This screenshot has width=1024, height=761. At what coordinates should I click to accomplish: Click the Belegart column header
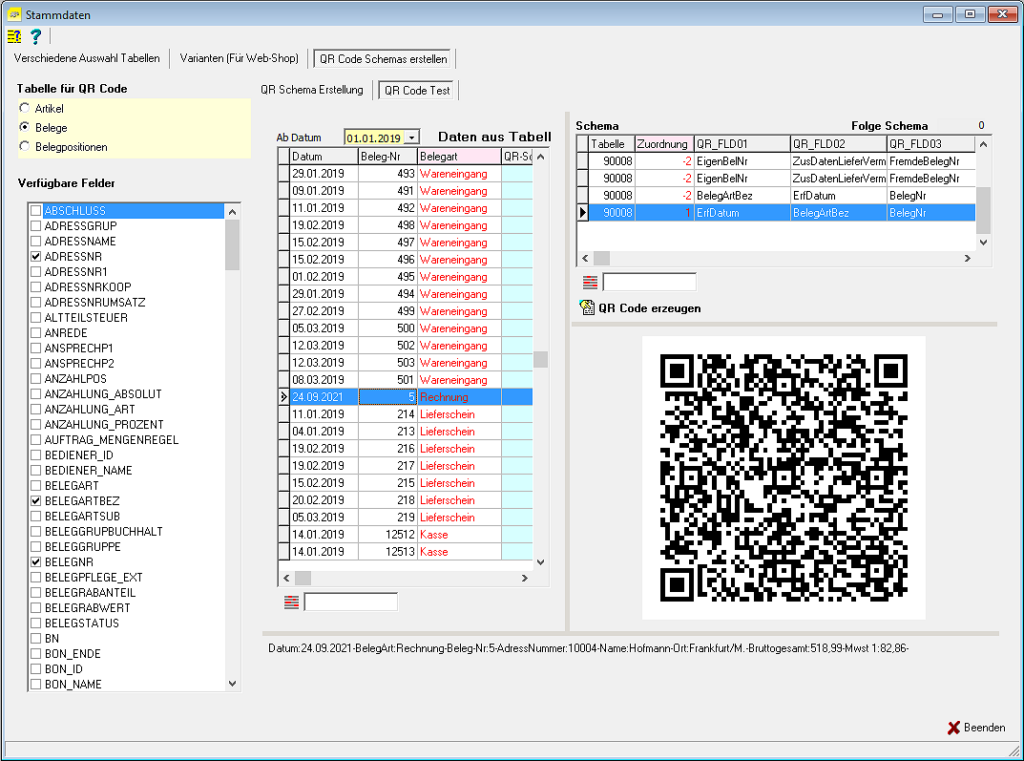[x=459, y=157]
